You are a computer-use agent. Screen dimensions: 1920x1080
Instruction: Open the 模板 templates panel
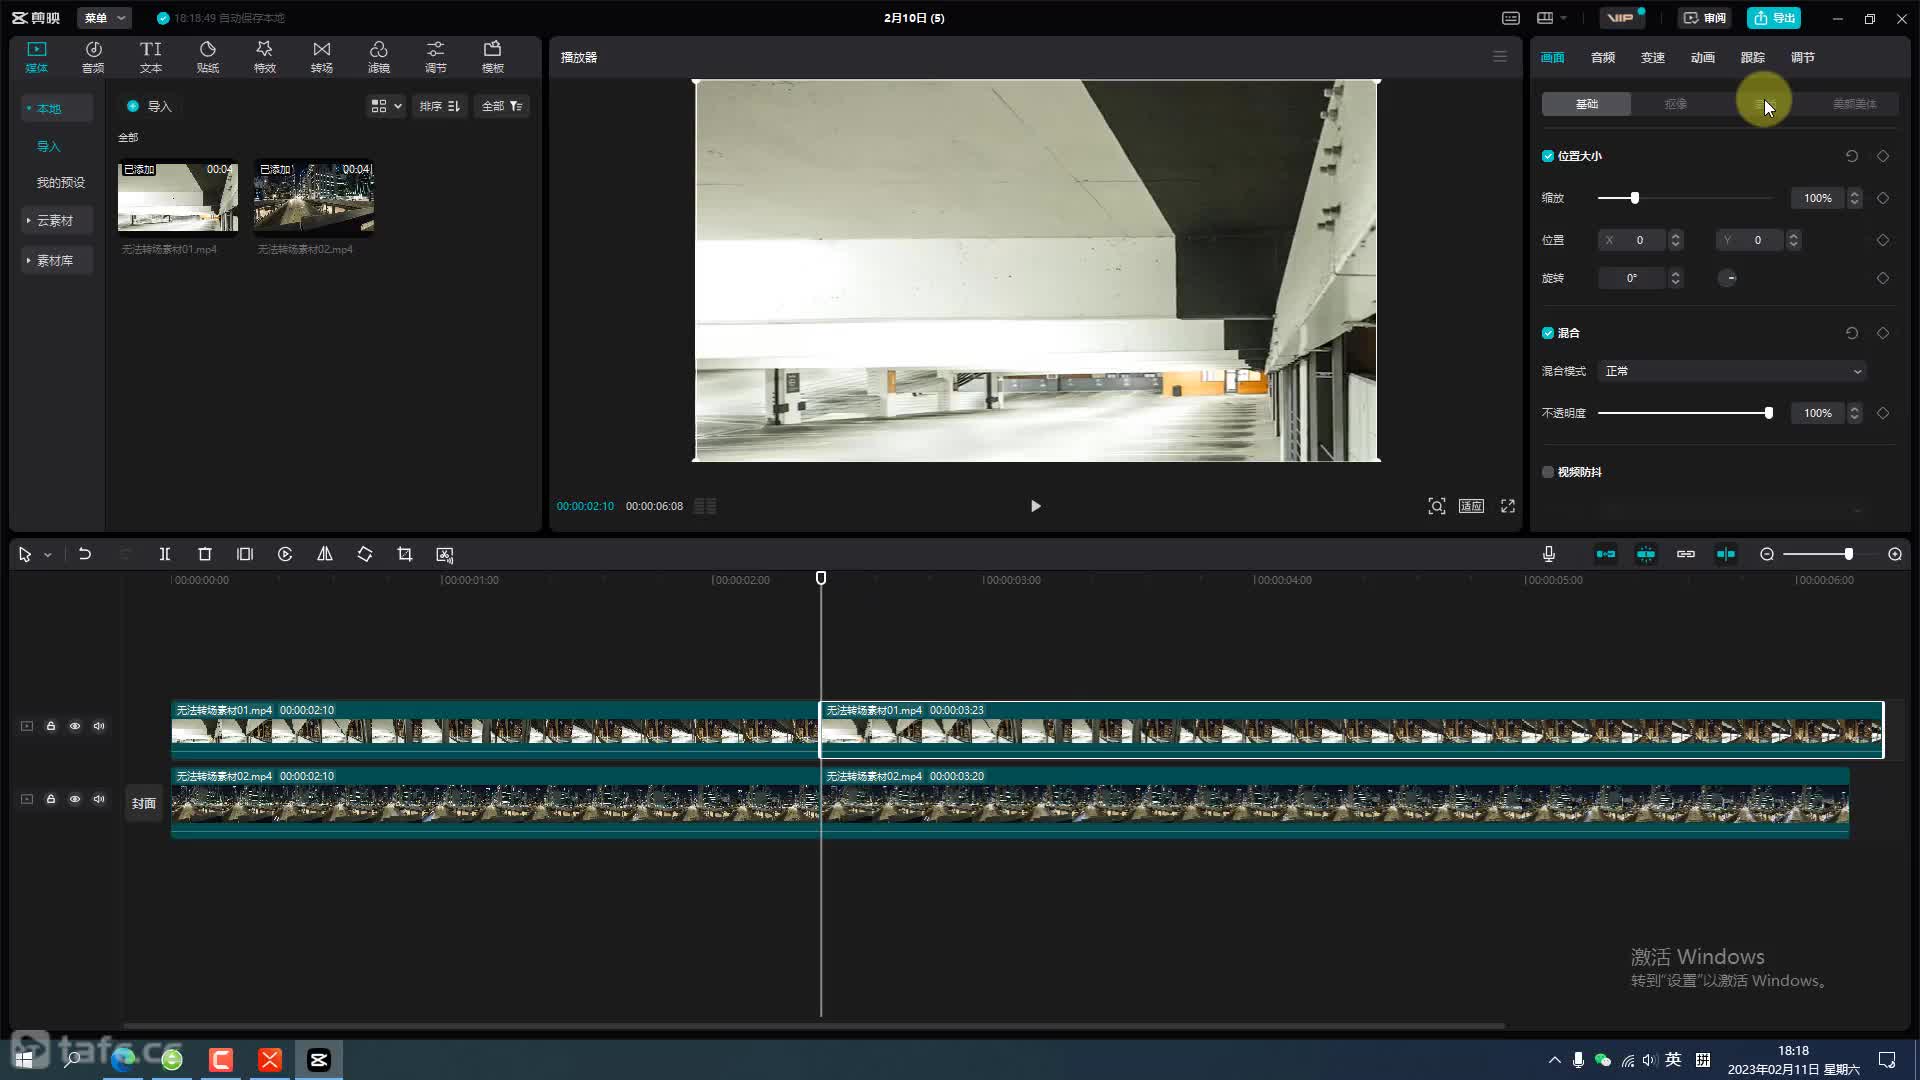coord(493,57)
